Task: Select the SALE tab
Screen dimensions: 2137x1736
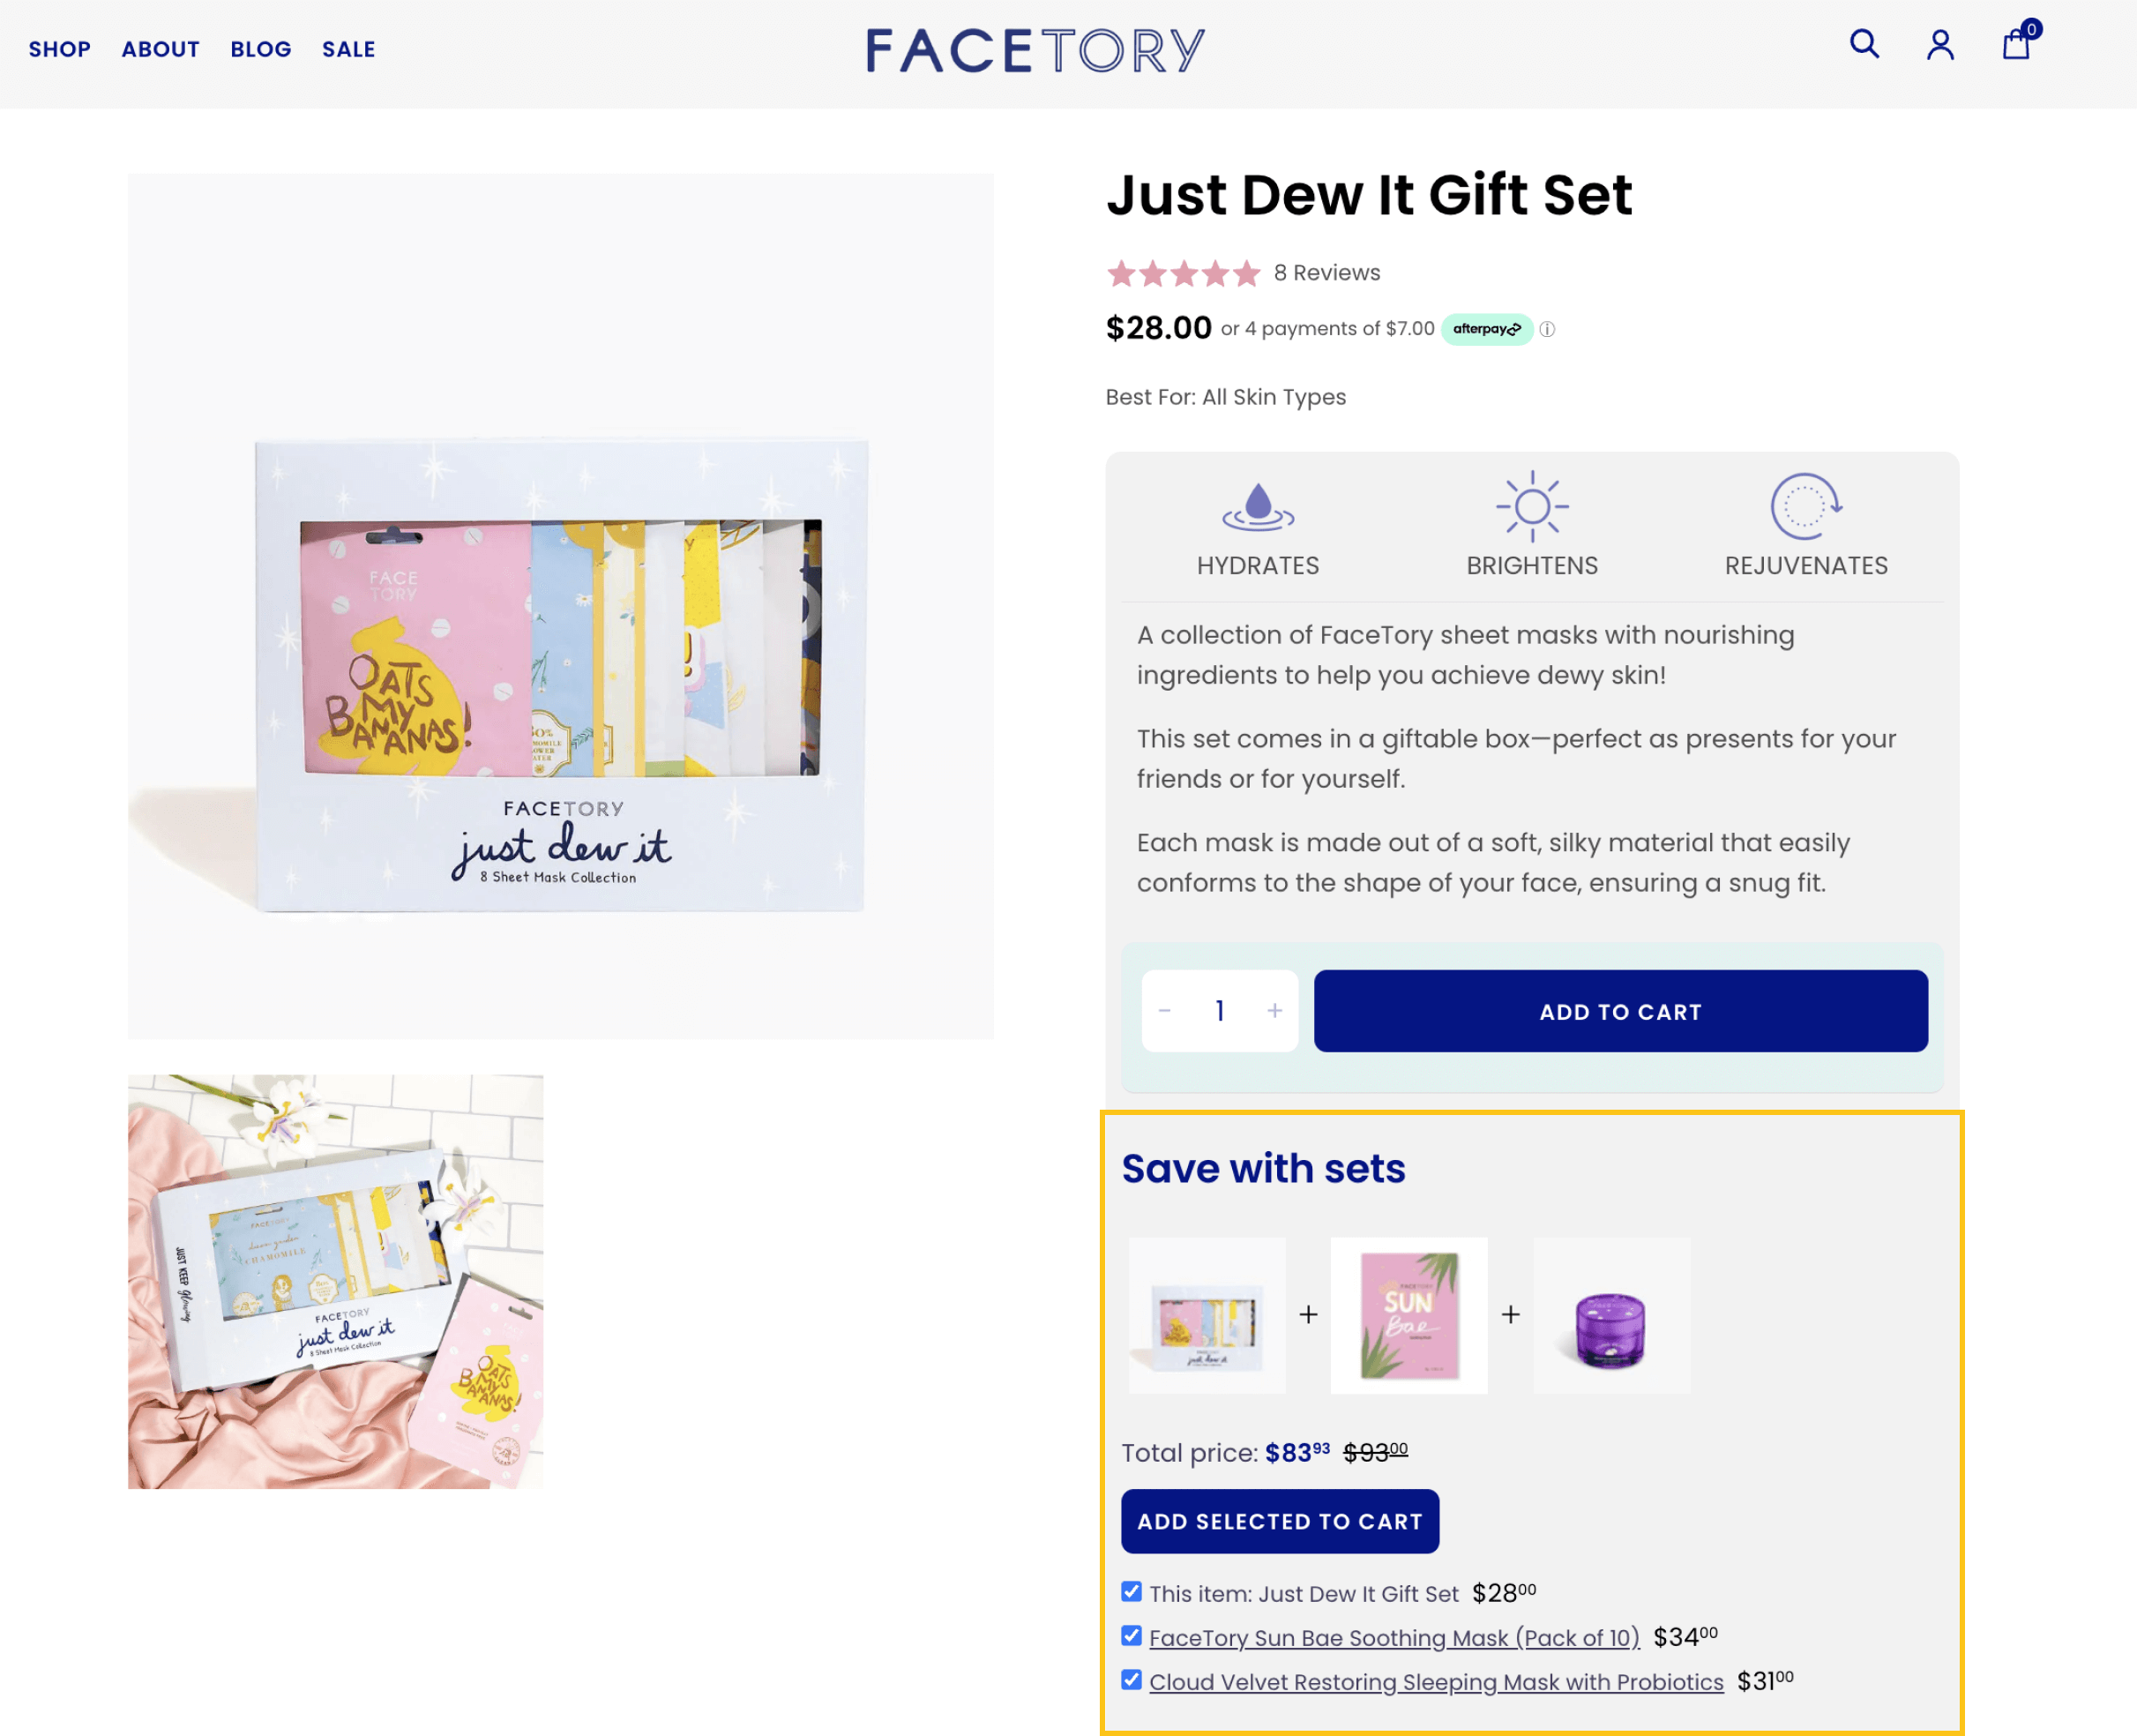Action: pyautogui.click(x=348, y=48)
